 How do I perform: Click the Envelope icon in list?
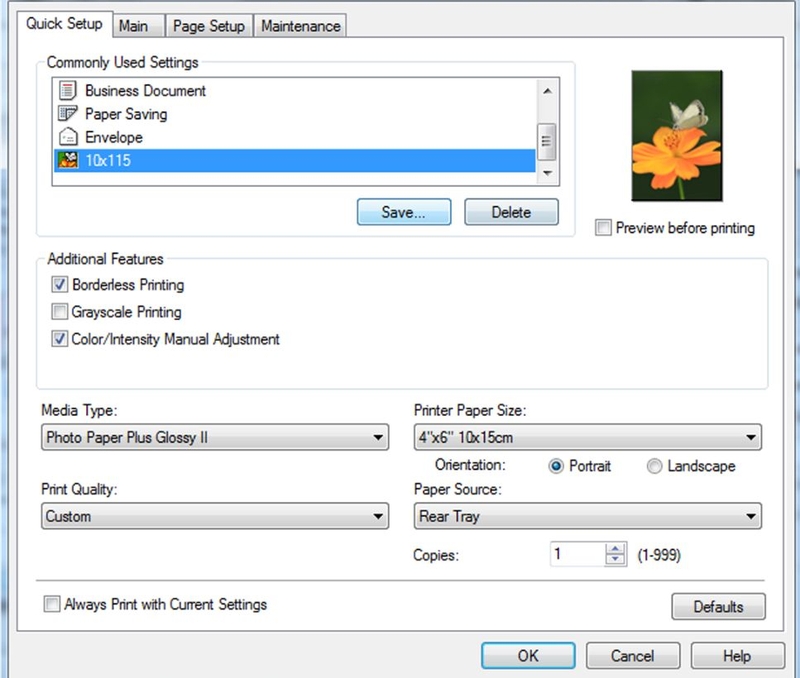coord(68,137)
